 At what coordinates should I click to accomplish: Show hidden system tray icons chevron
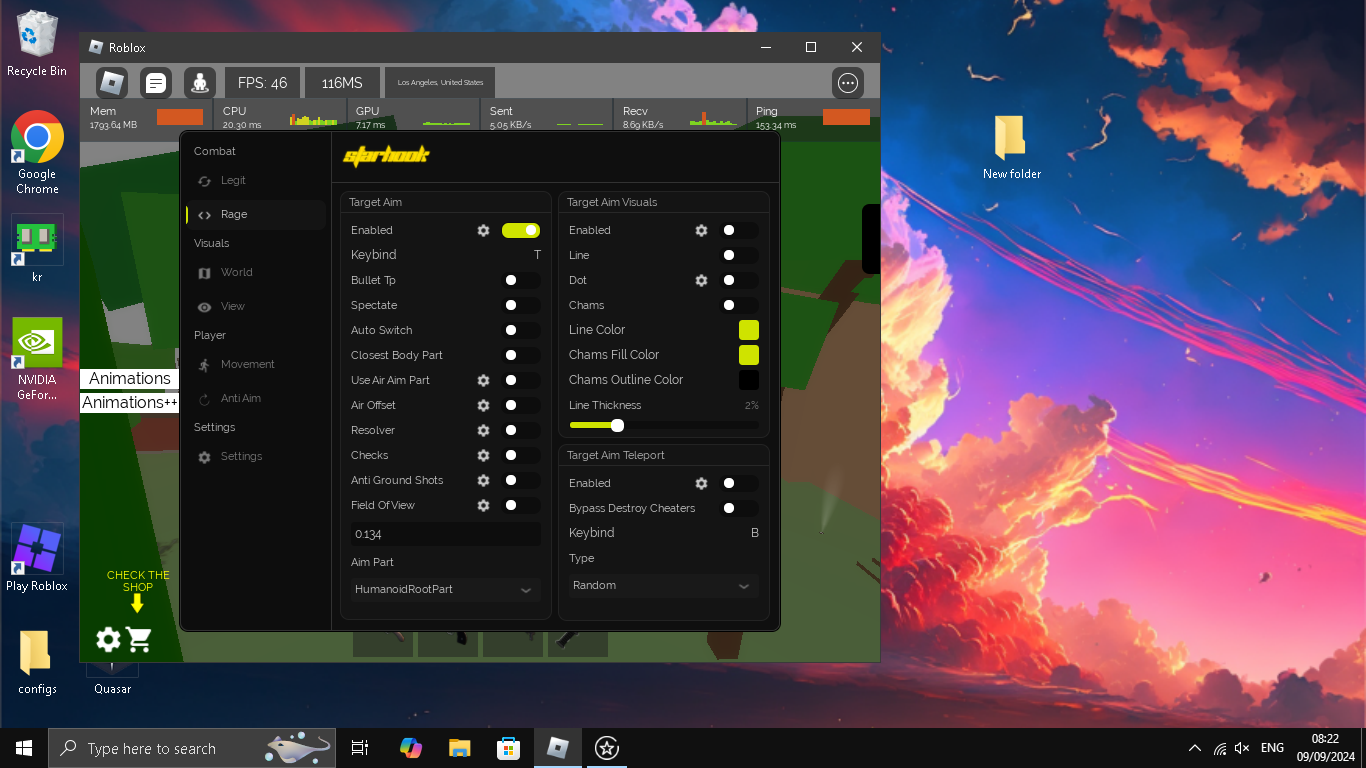pyautogui.click(x=1195, y=748)
